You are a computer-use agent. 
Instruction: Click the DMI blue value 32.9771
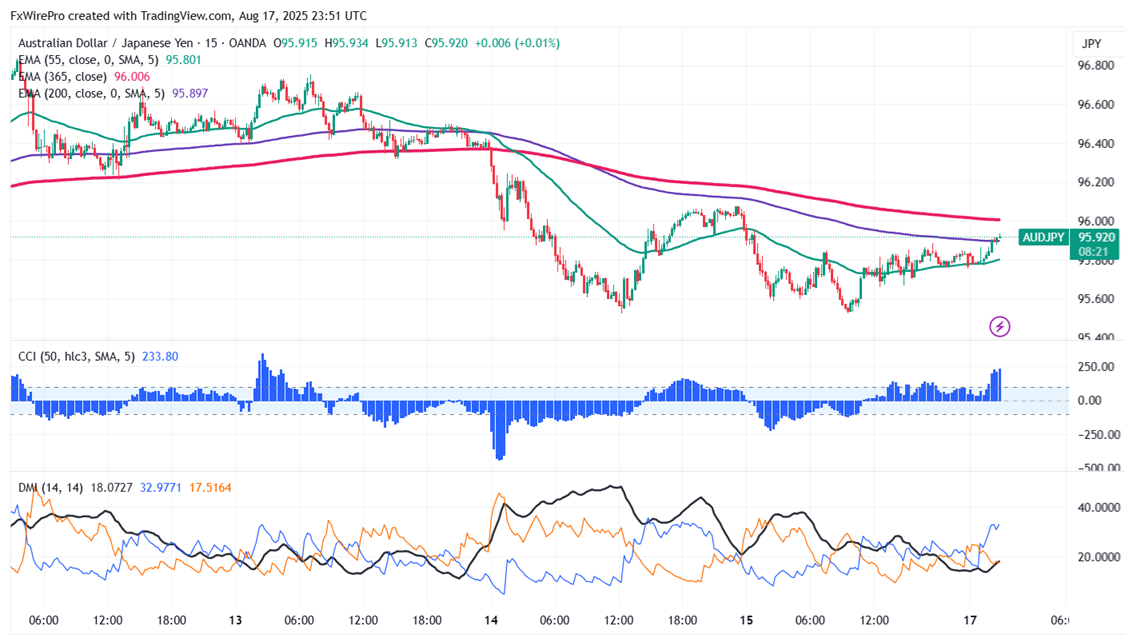pos(161,488)
